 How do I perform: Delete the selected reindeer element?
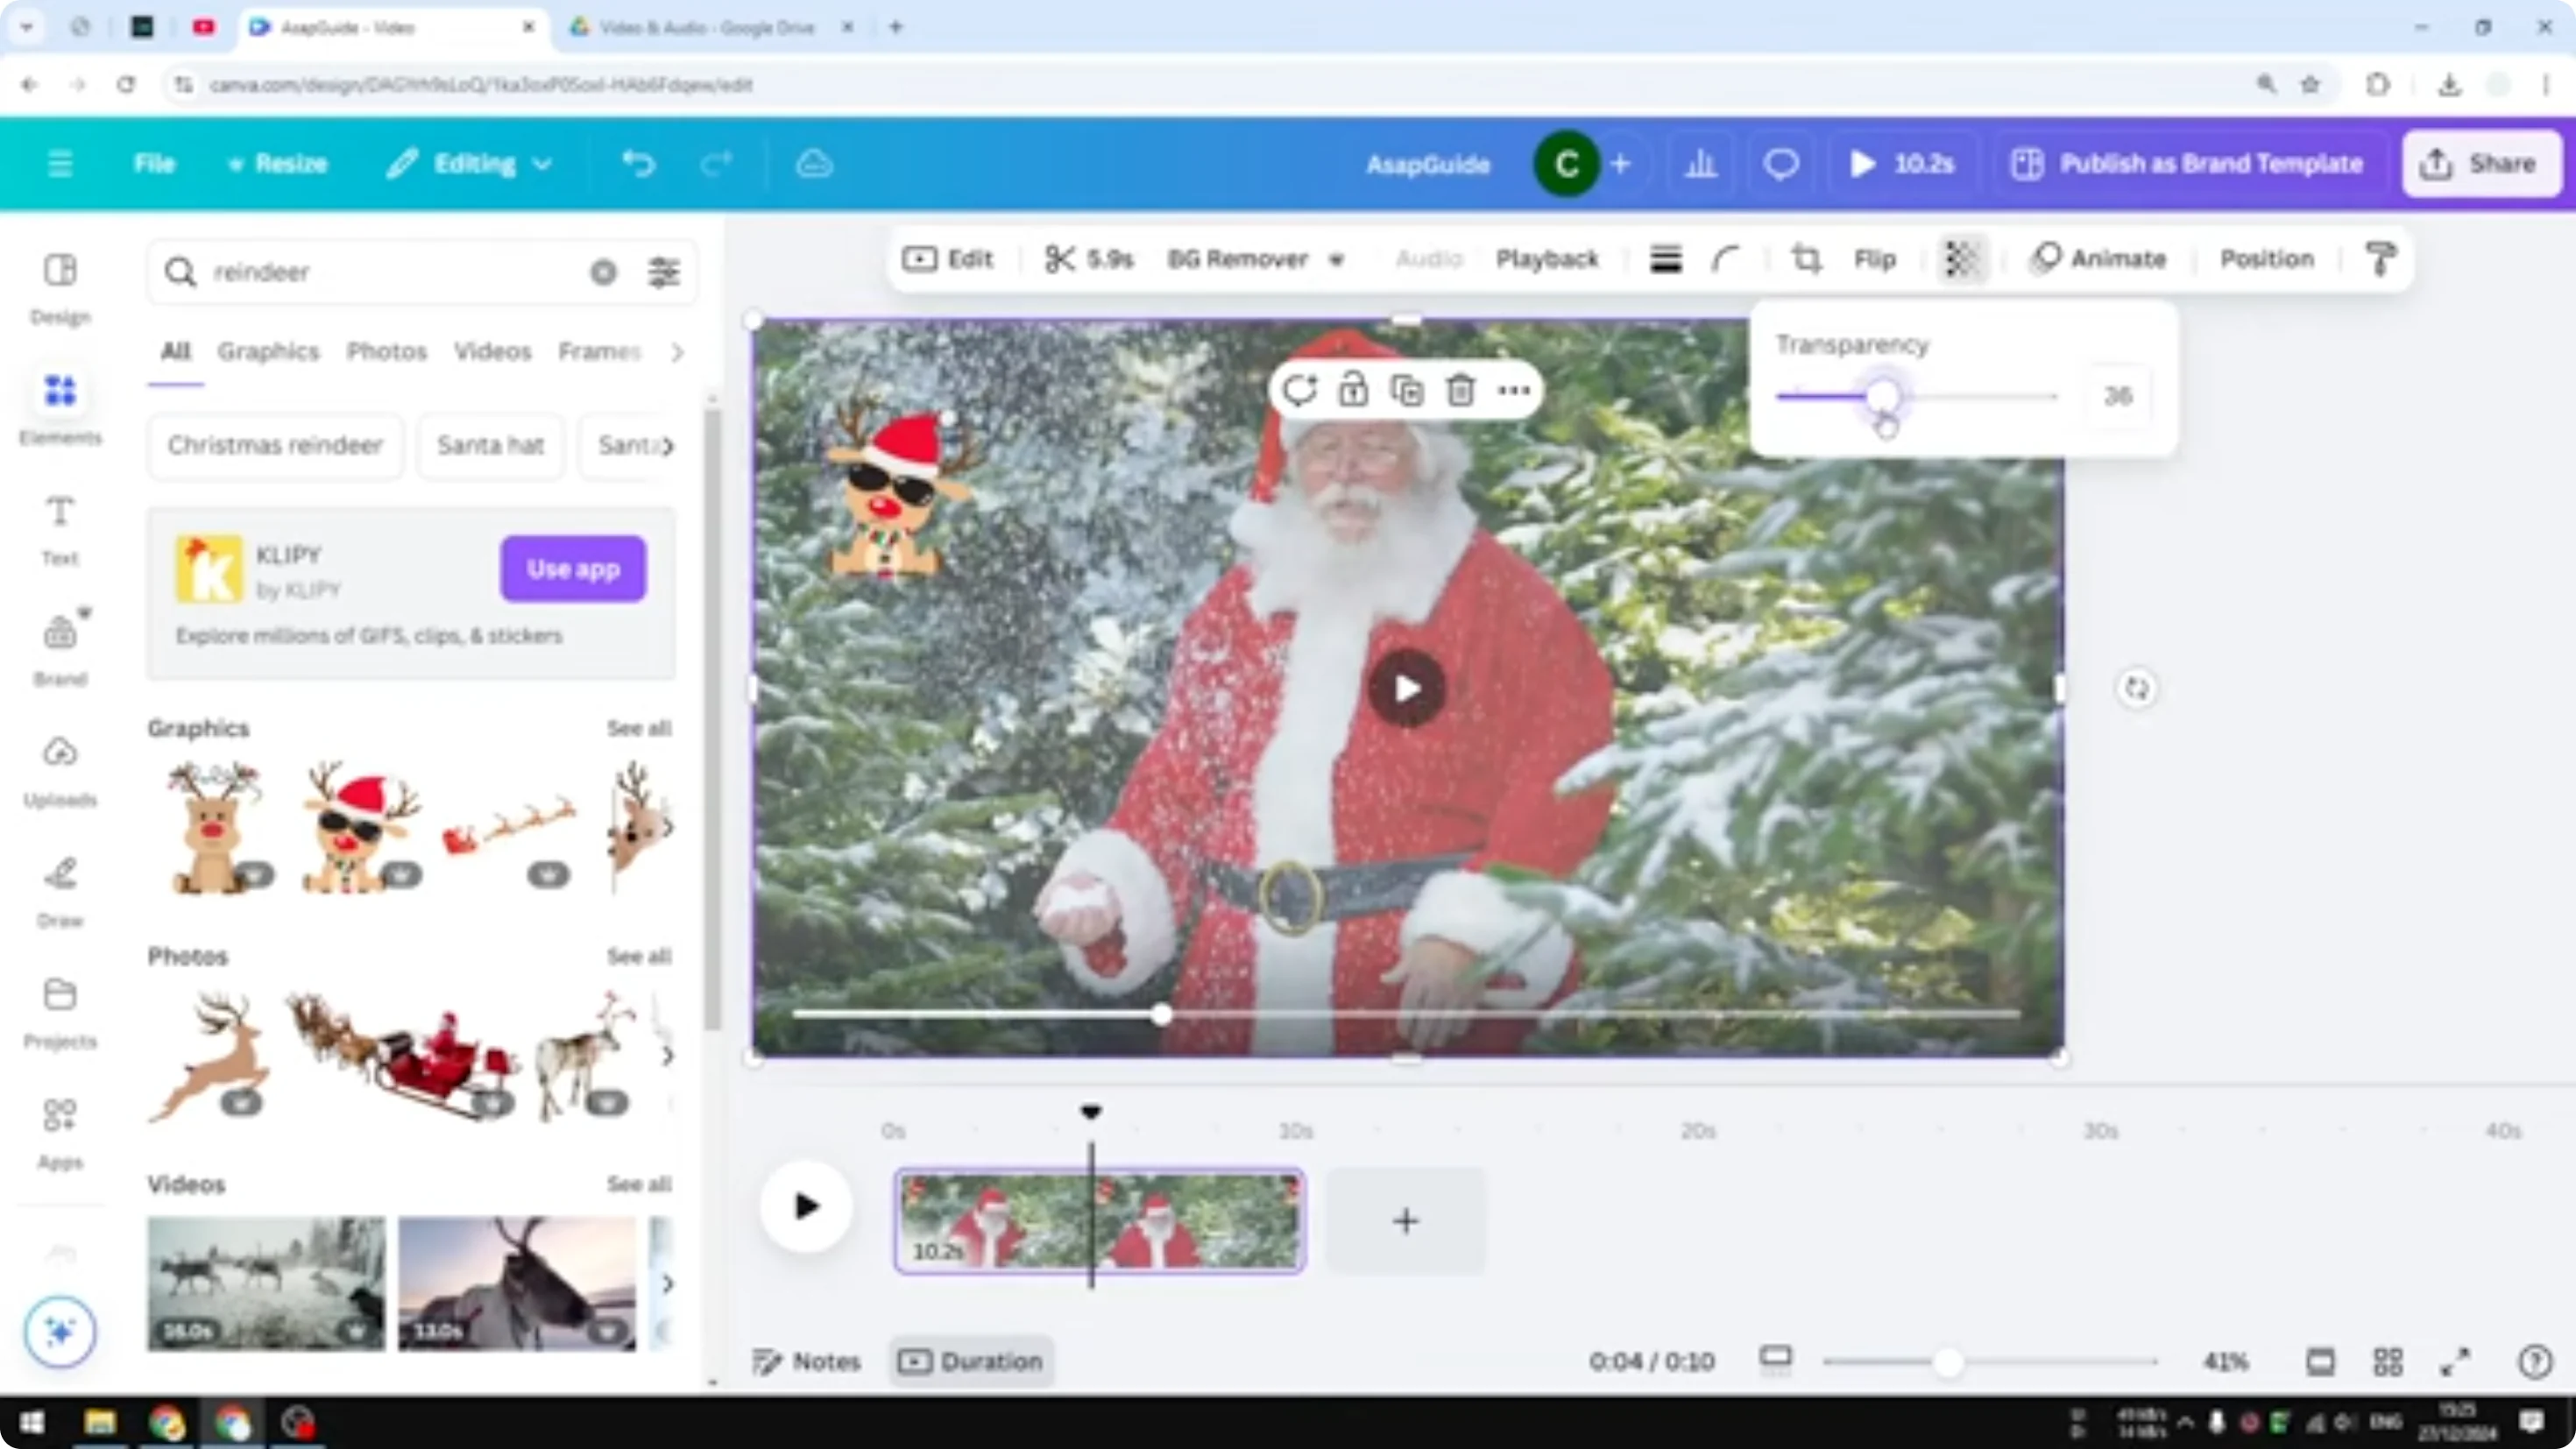point(1460,390)
